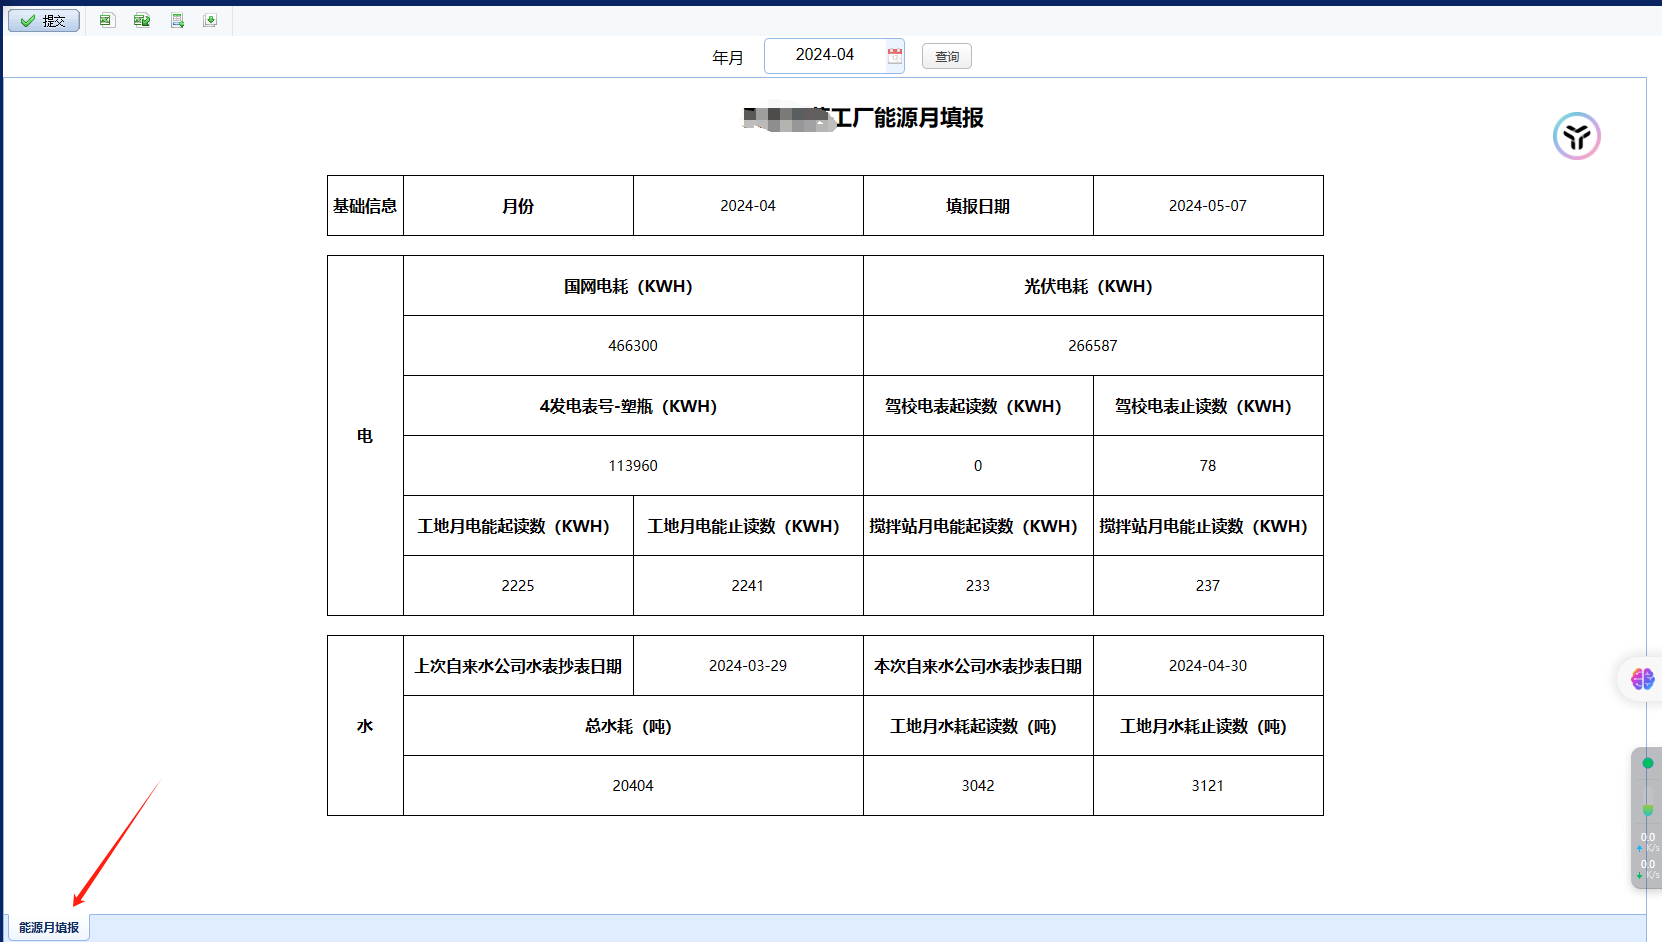Click the 年月 label above the report
This screenshot has height=942, width=1662.
(728, 58)
